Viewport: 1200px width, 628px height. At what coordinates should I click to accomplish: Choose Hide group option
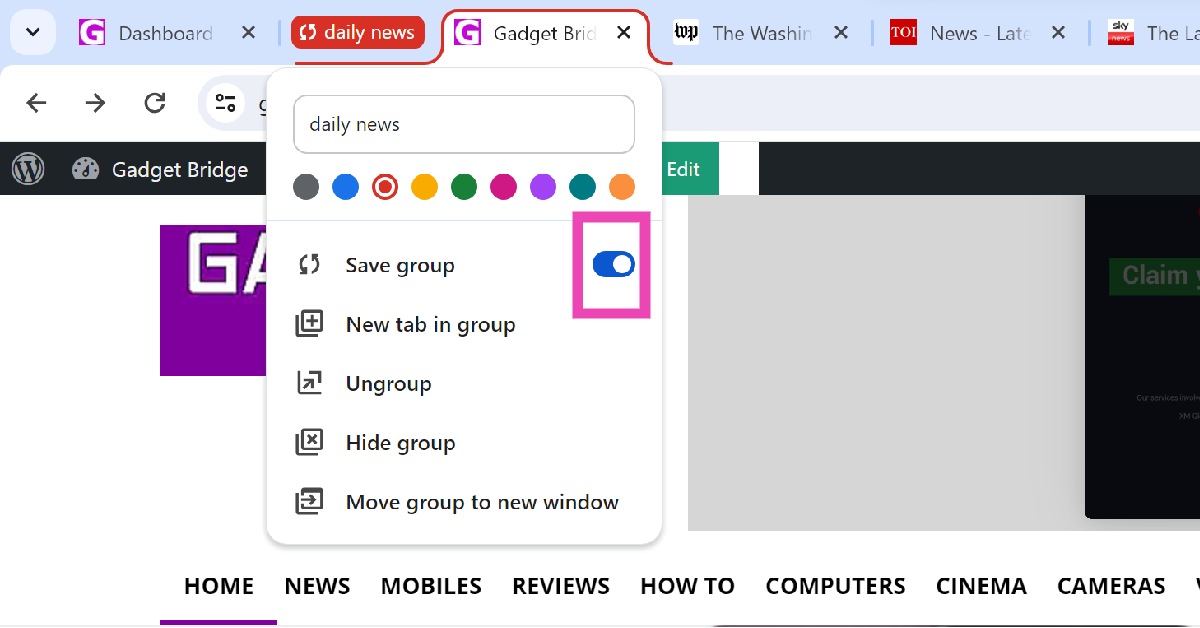pos(464,443)
